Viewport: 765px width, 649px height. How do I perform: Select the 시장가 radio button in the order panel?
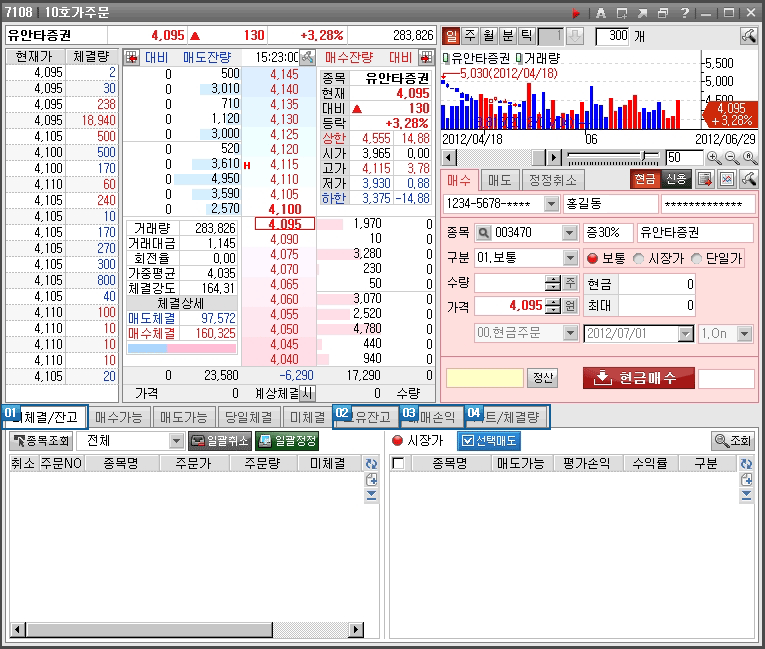[x=638, y=259]
